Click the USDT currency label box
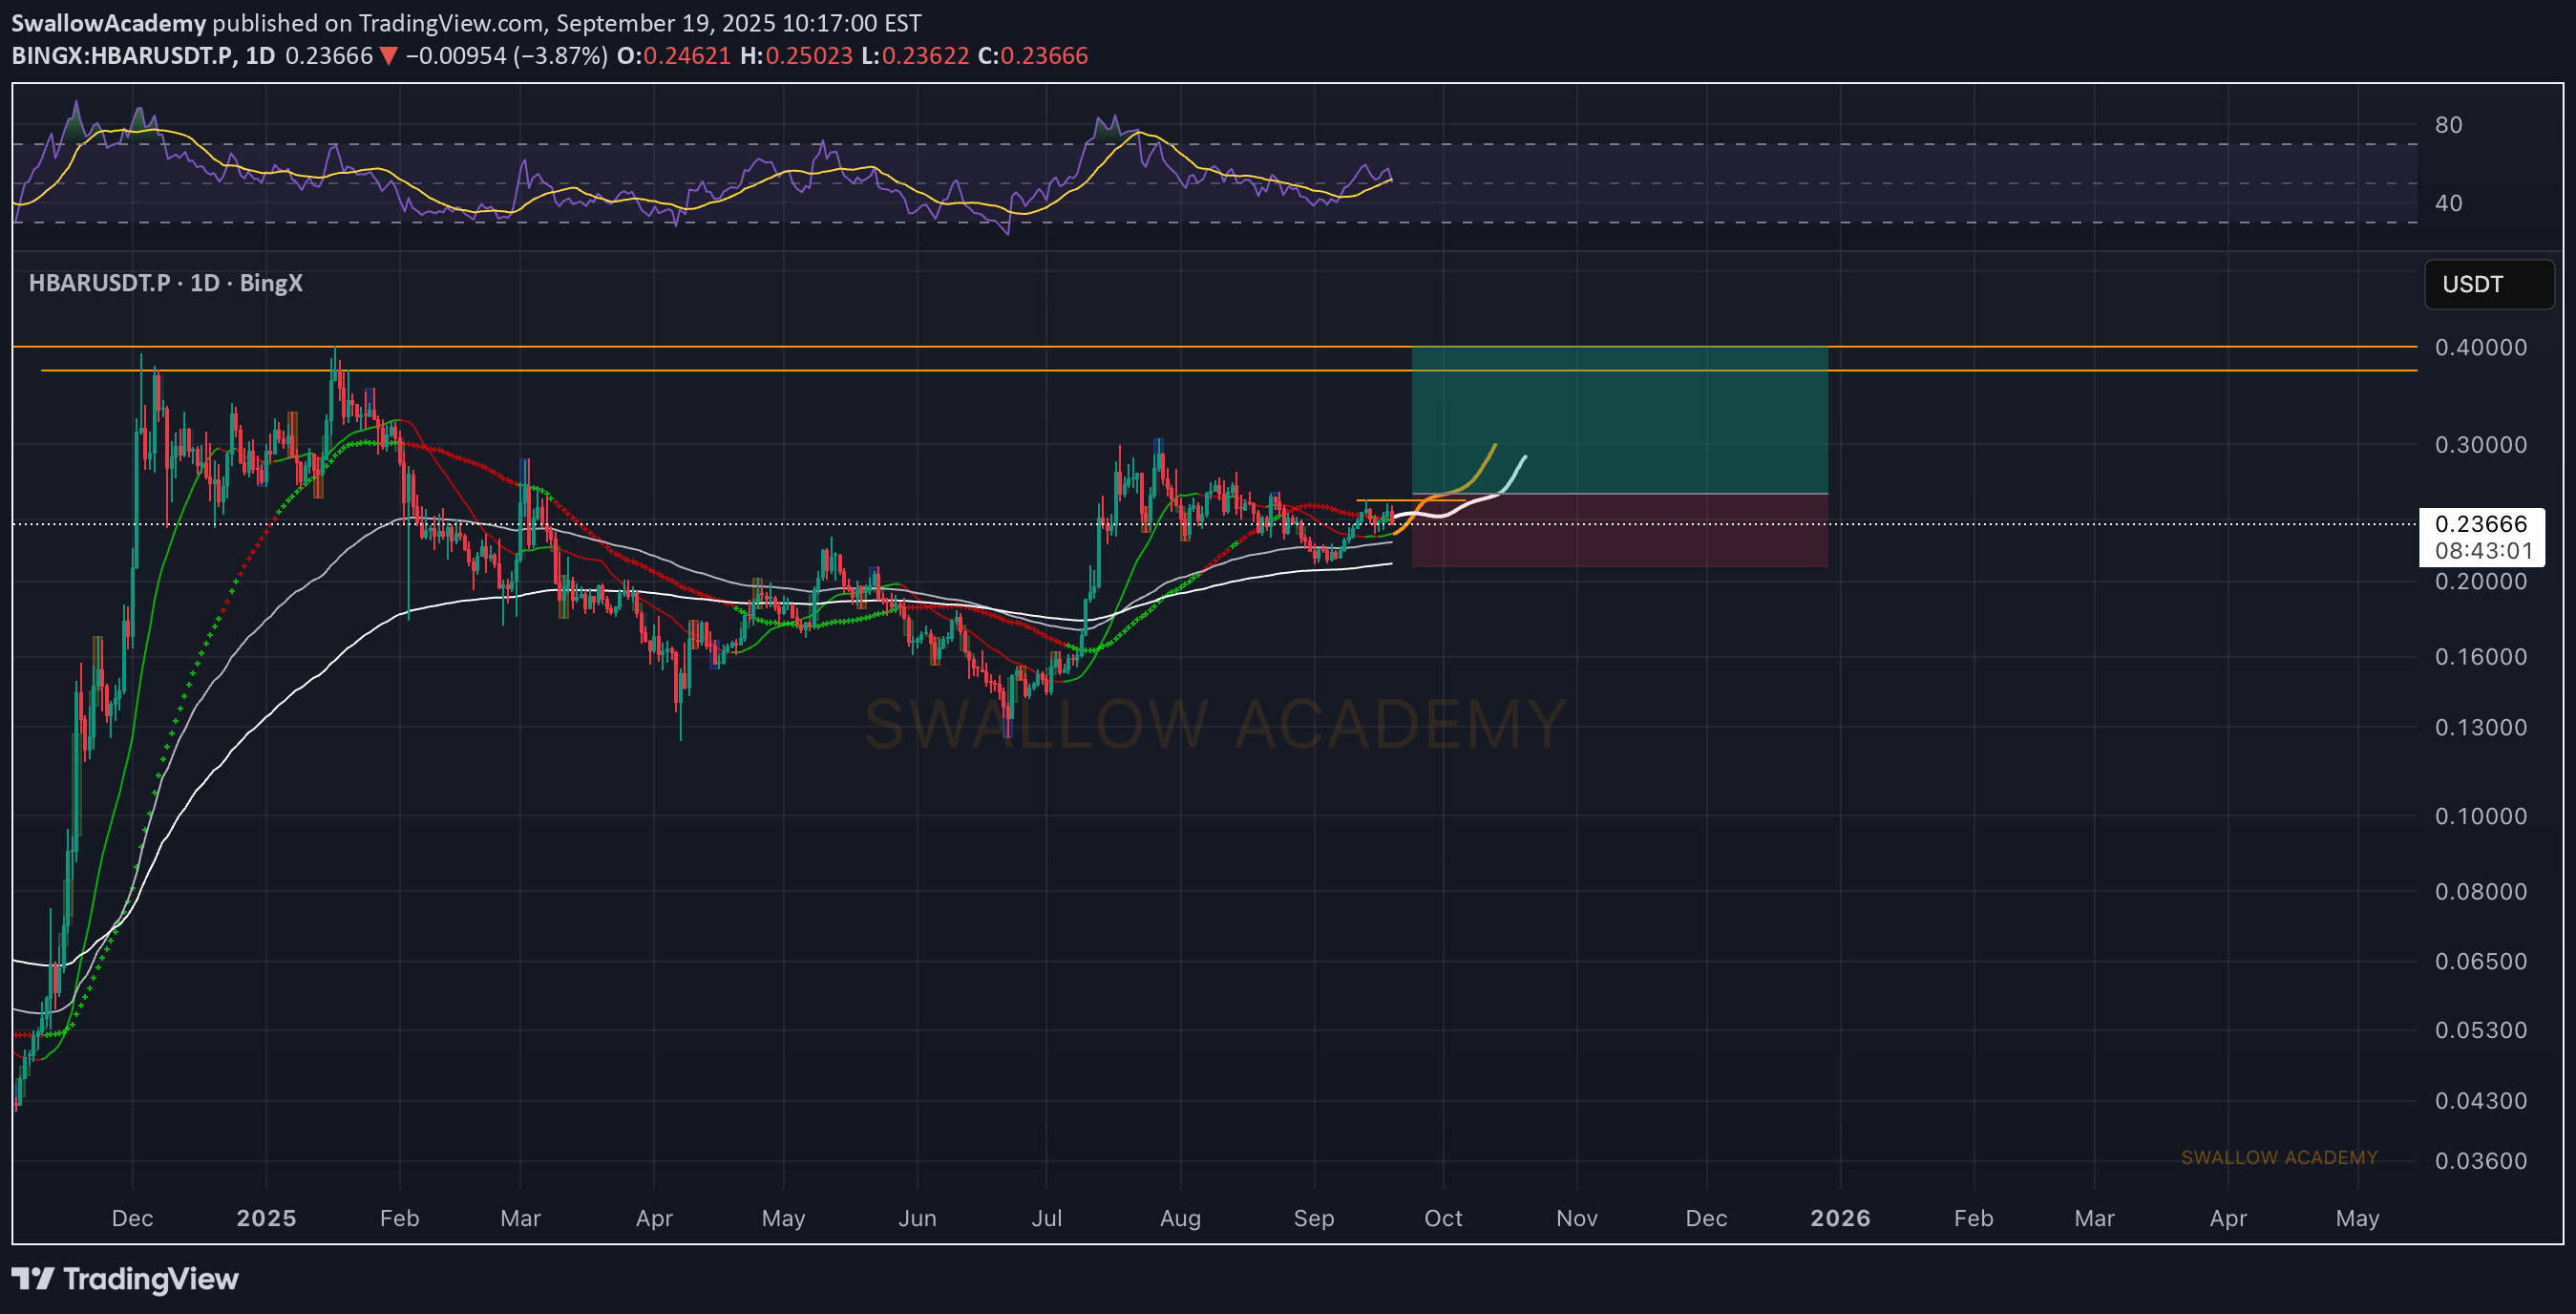This screenshot has width=2576, height=1314. tap(2489, 284)
